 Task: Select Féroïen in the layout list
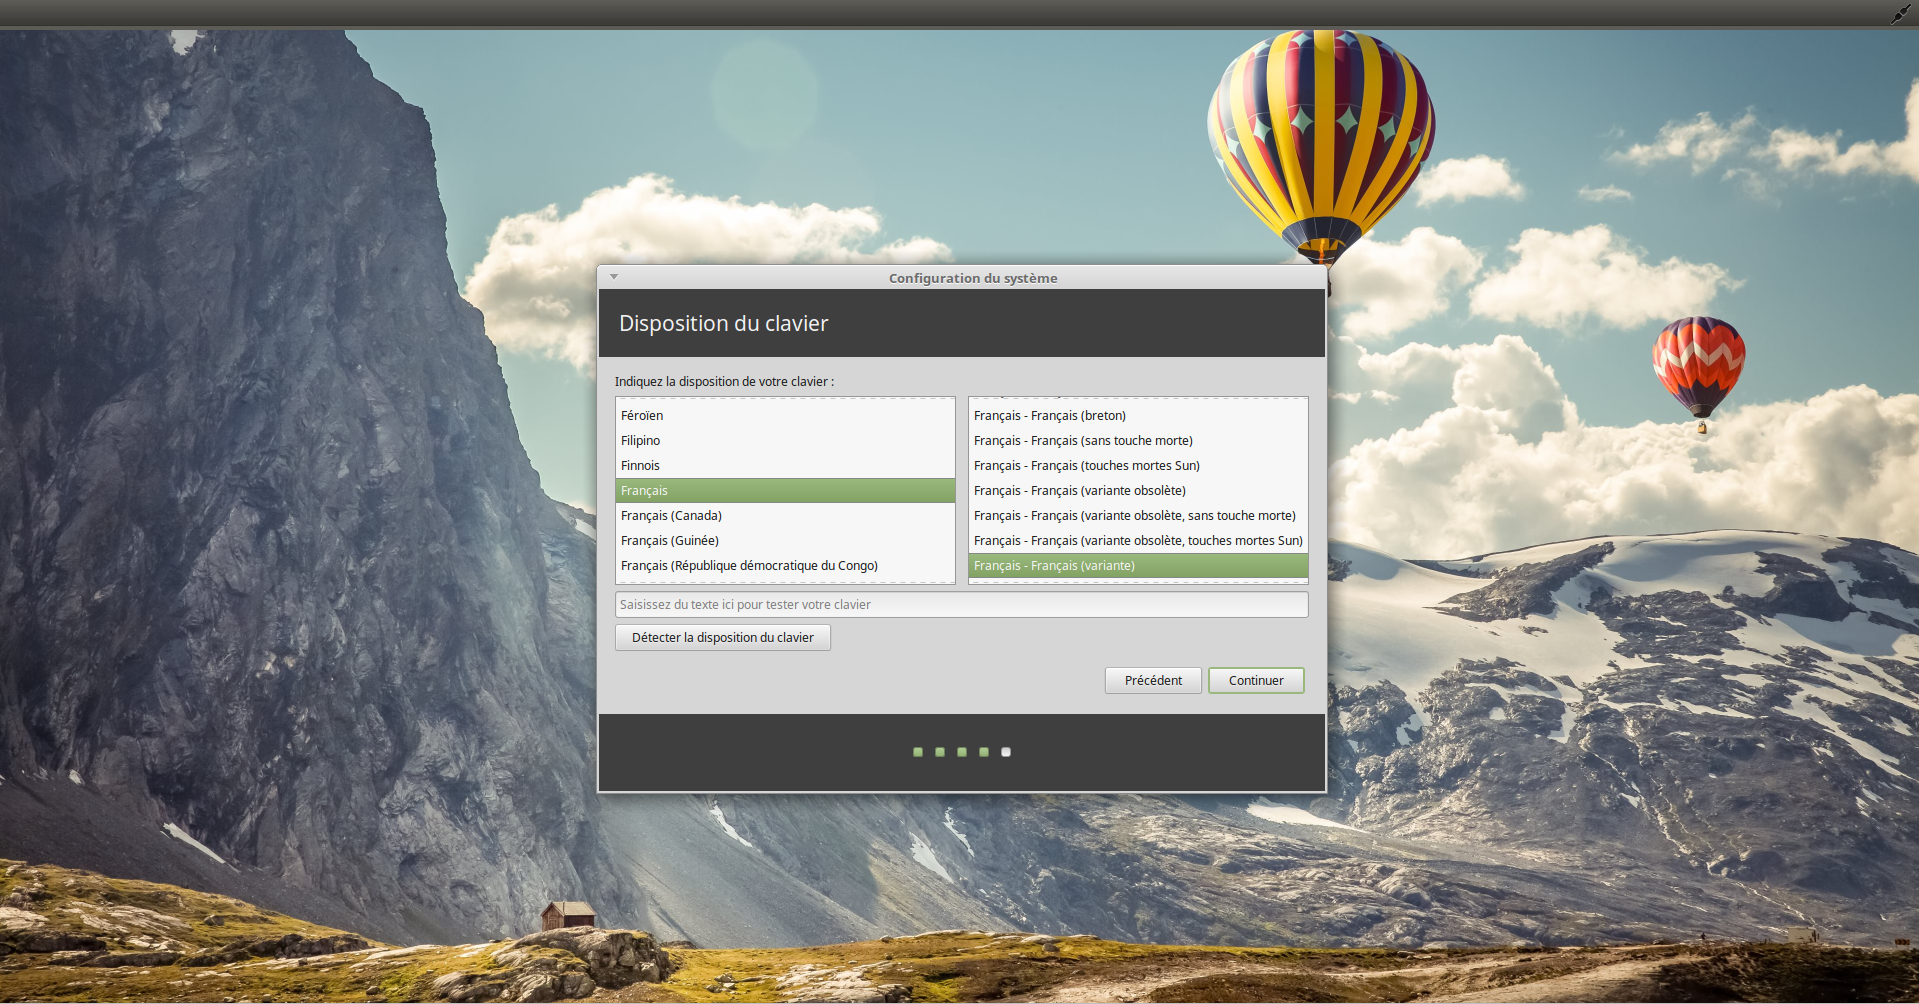pyautogui.click(x=642, y=415)
